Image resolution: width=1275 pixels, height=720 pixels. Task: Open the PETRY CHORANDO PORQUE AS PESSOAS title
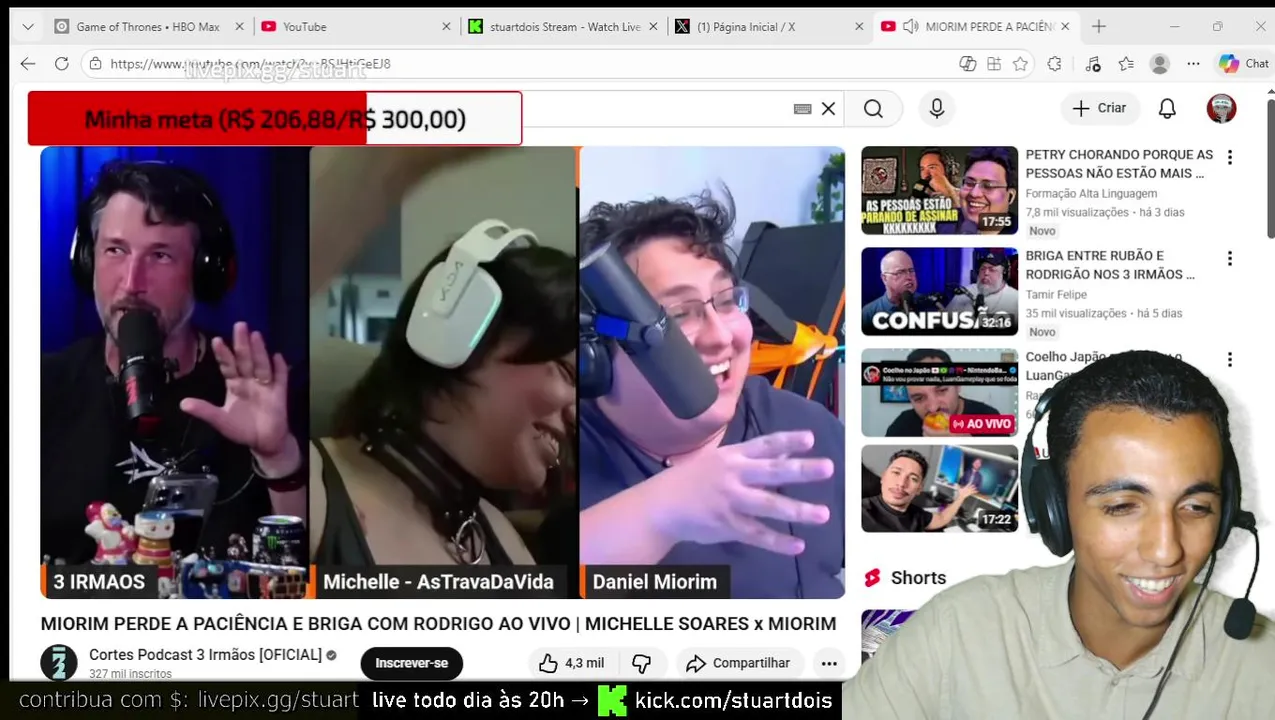click(x=1119, y=164)
